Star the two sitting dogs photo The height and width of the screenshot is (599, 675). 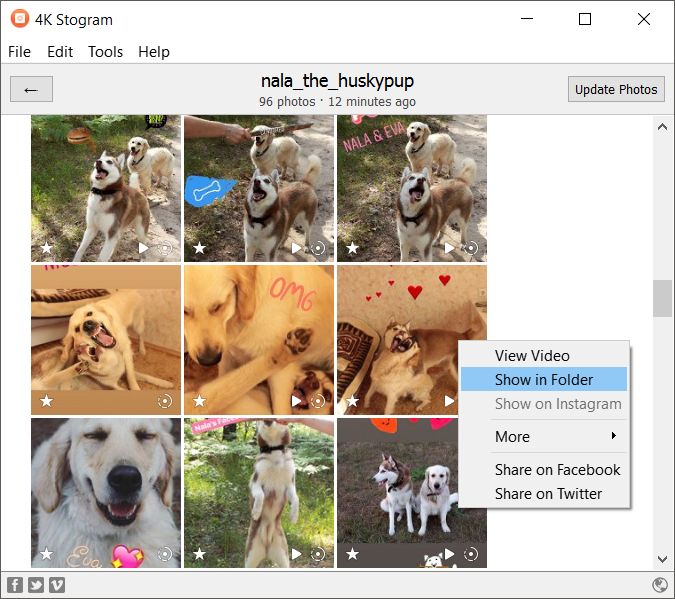pyautogui.click(x=353, y=554)
